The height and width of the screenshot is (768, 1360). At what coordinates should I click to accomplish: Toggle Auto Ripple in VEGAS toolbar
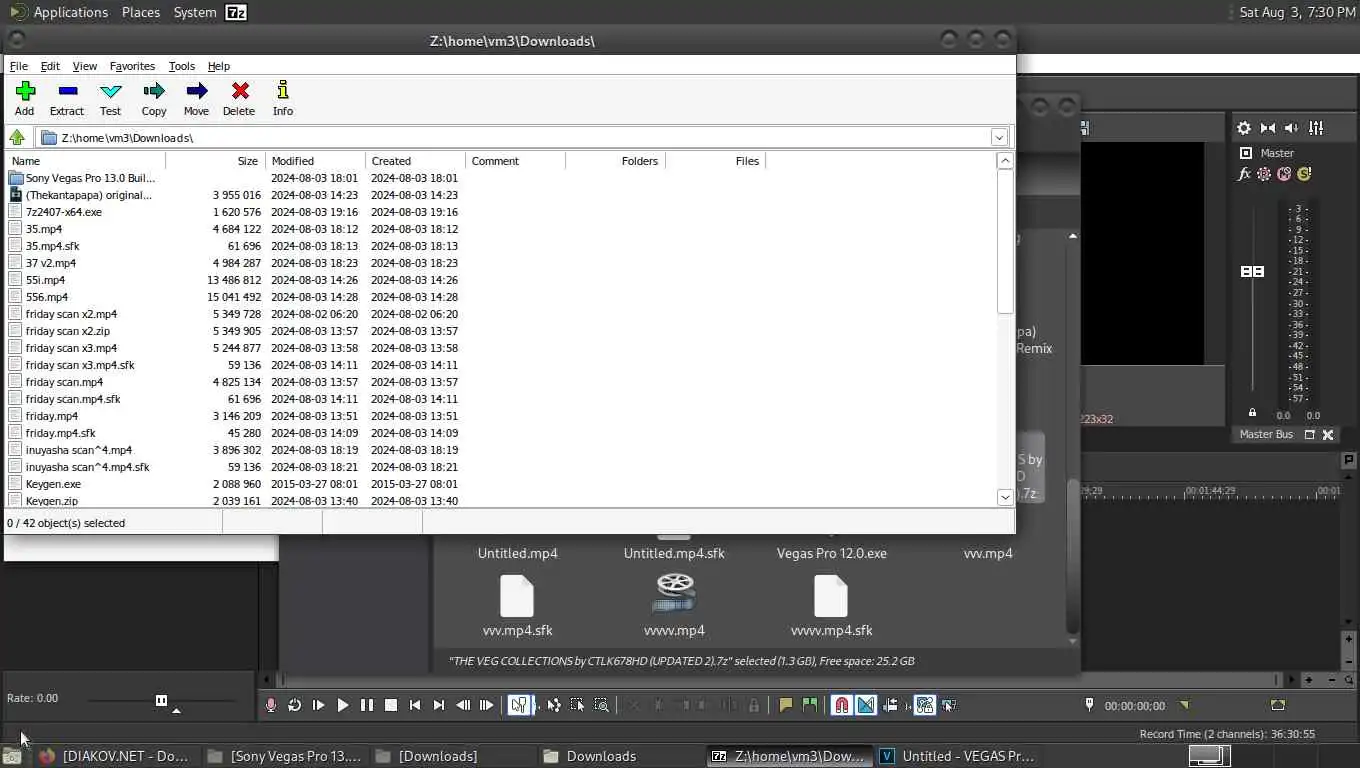tap(890, 705)
